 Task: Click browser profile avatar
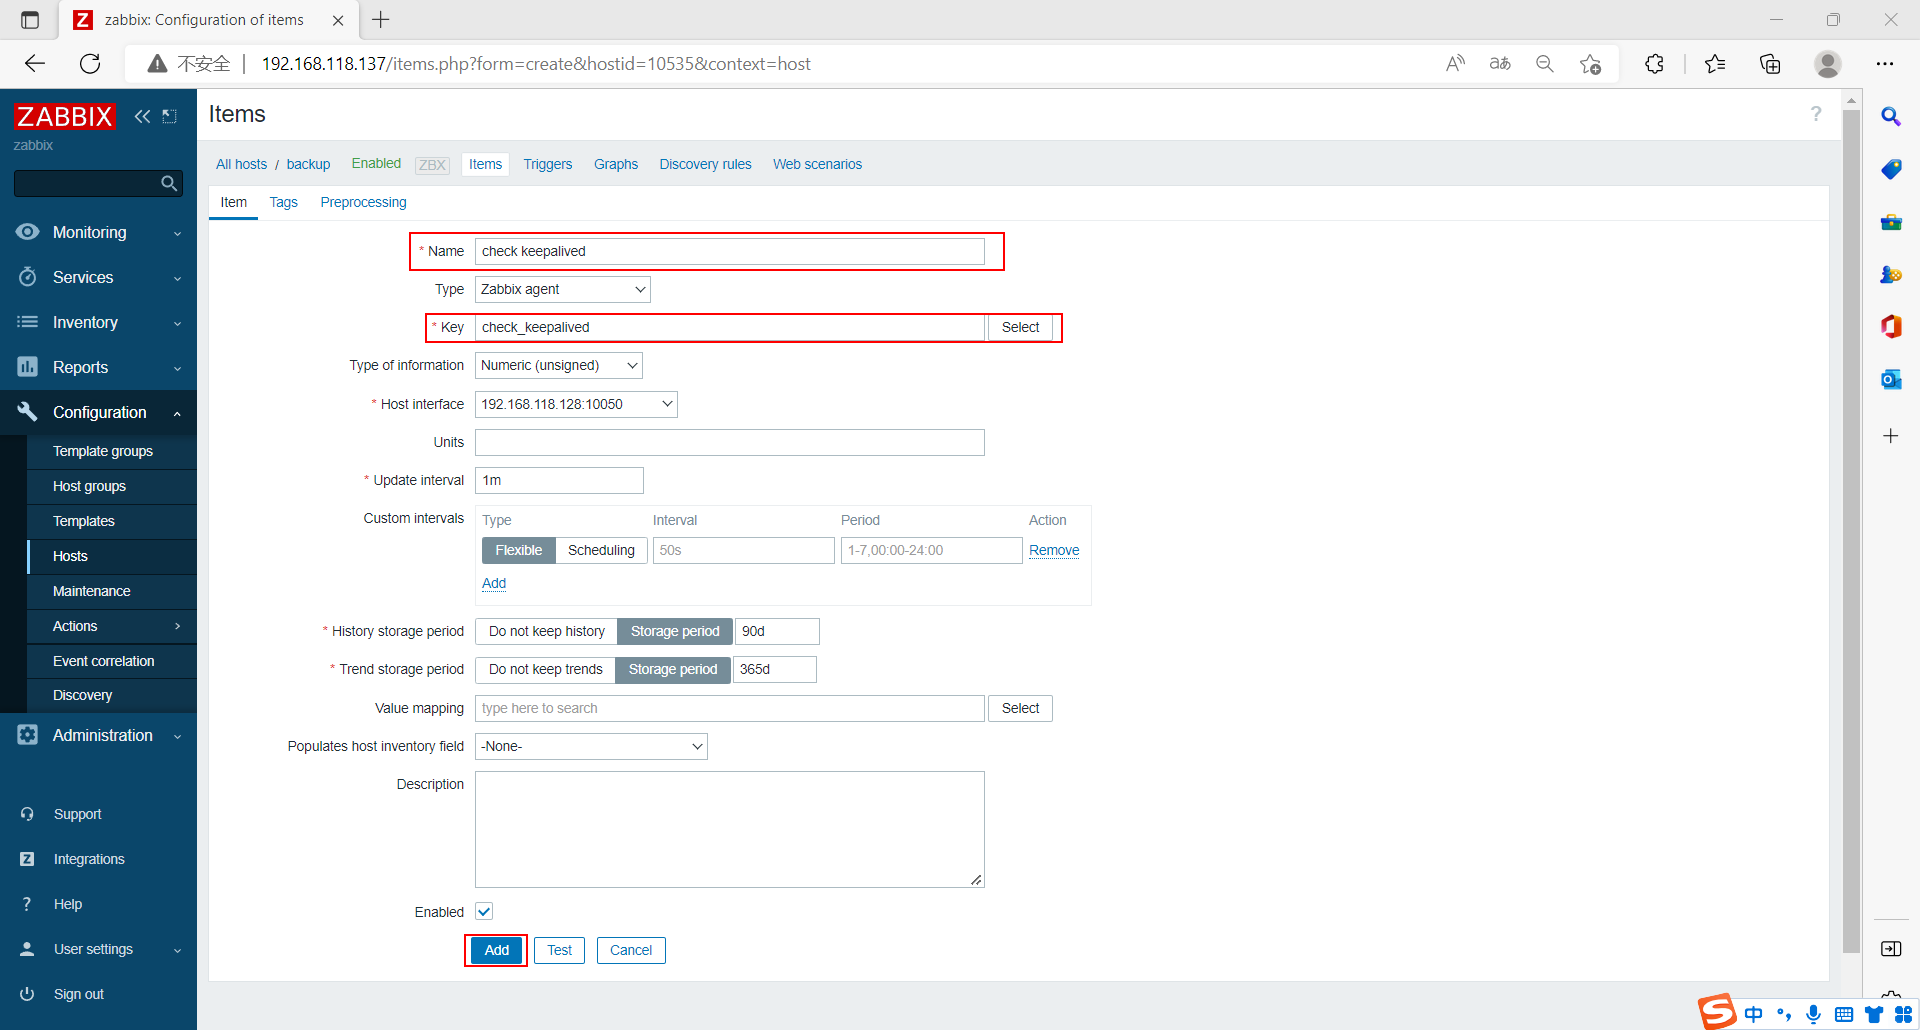pyautogui.click(x=1828, y=64)
